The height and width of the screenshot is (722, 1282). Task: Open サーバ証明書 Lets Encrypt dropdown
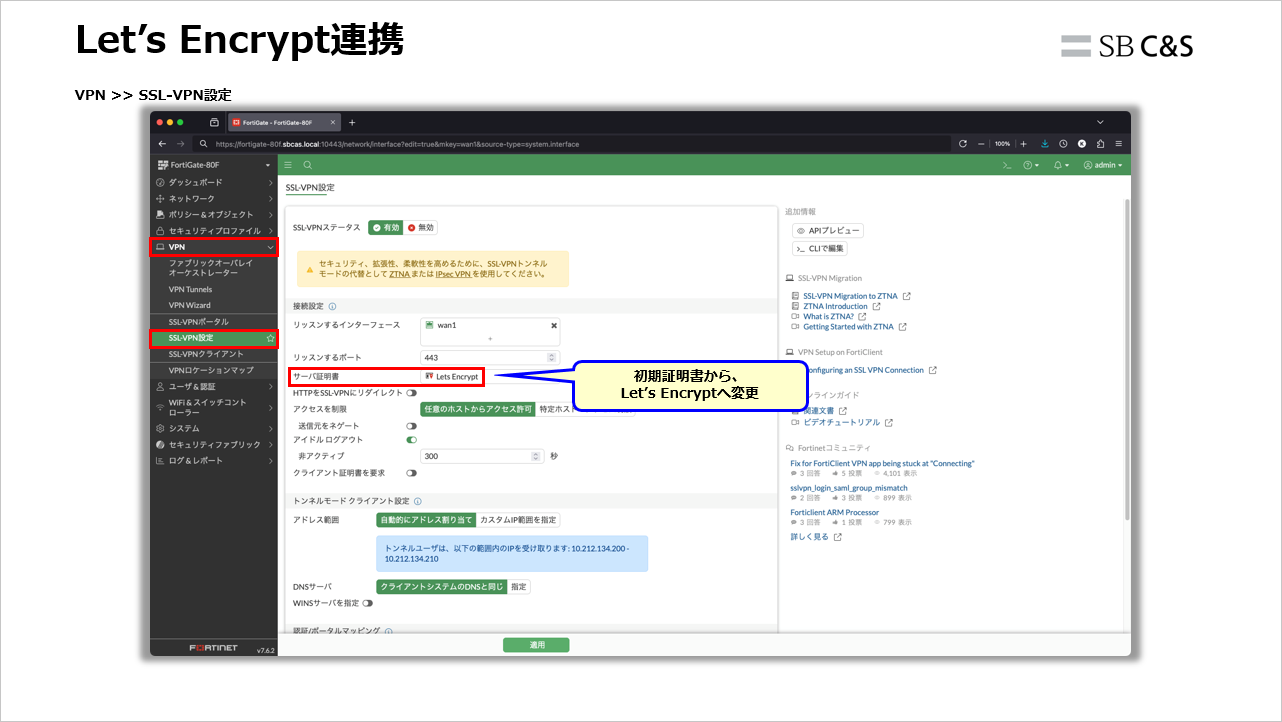point(489,377)
